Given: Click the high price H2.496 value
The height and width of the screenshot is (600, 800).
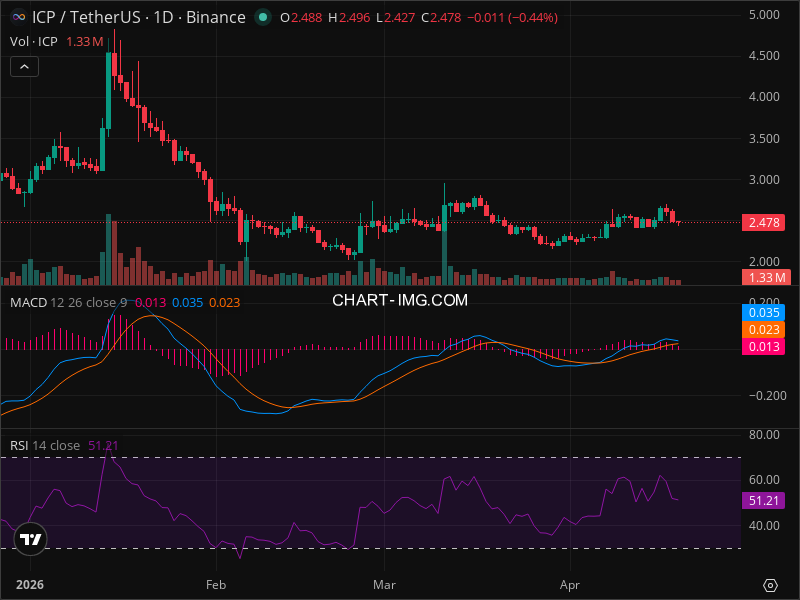Looking at the screenshot, I should tap(349, 18).
